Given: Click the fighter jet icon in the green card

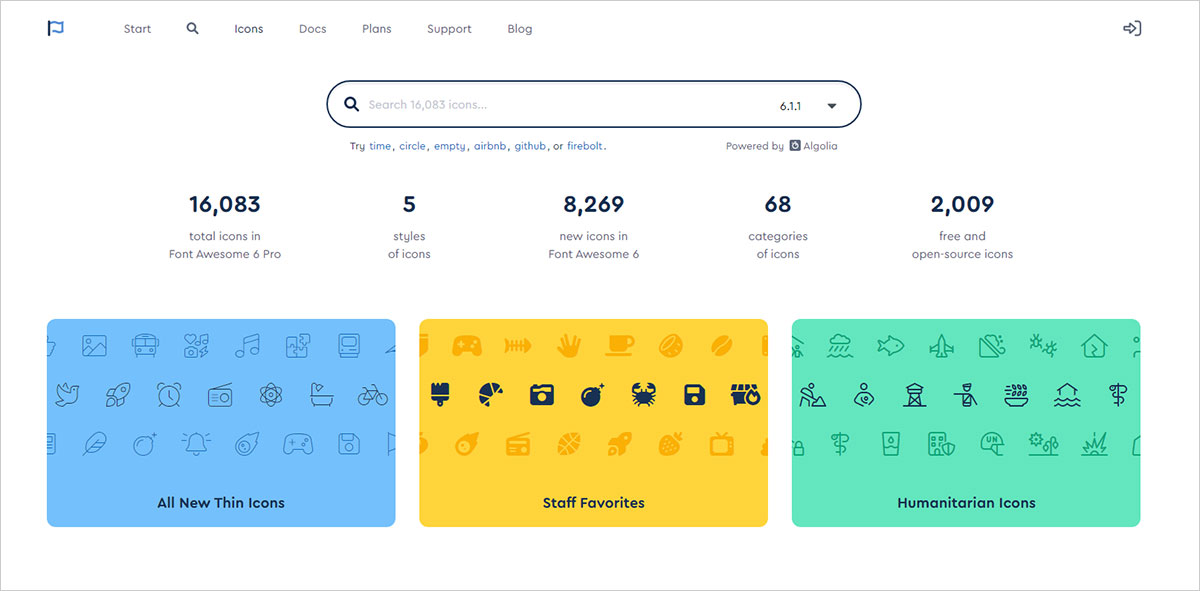Looking at the screenshot, I should coord(941,346).
